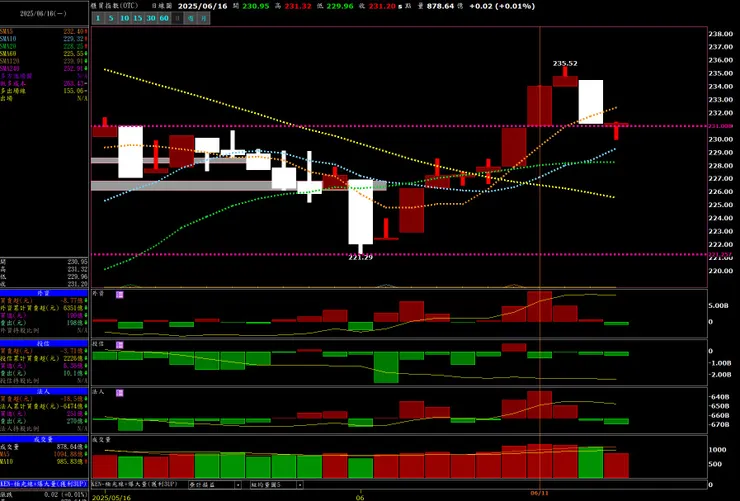Click purple settings icon in 外資 sub-chart
This screenshot has width=740, height=501.
point(120,294)
